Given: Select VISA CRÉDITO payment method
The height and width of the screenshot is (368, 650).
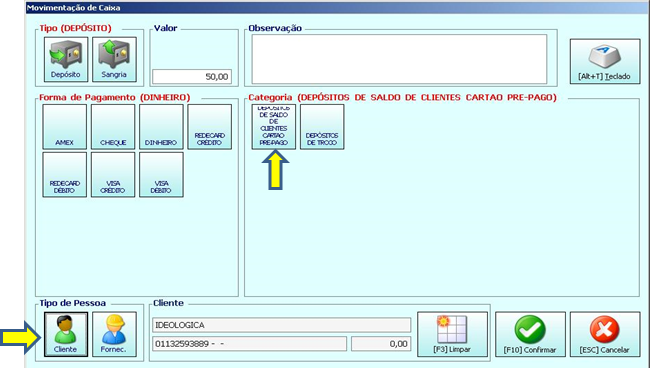Looking at the screenshot, I should (113, 174).
